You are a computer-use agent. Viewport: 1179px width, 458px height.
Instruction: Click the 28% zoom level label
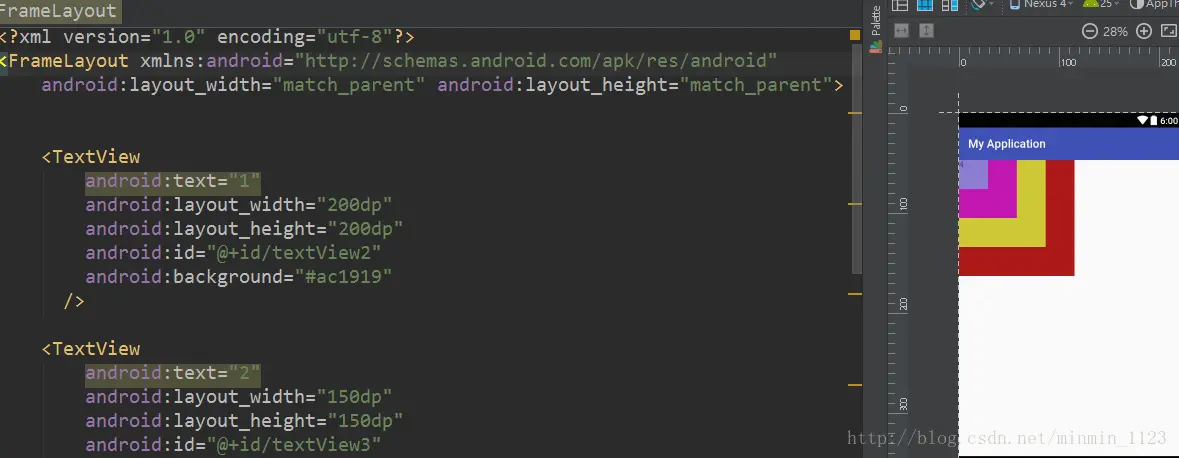pos(1116,31)
